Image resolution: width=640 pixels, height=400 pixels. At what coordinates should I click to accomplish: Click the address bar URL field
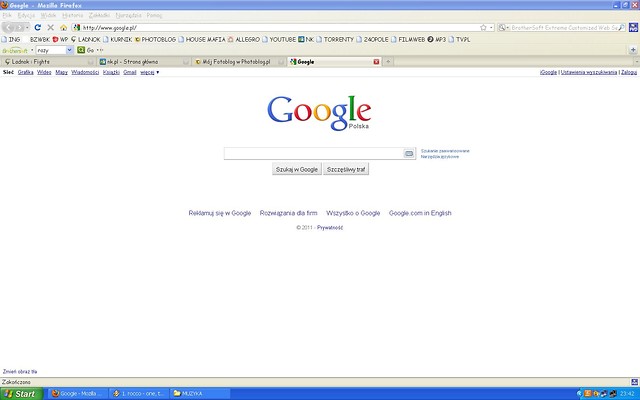pyautogui.click(x=280, y=27)
